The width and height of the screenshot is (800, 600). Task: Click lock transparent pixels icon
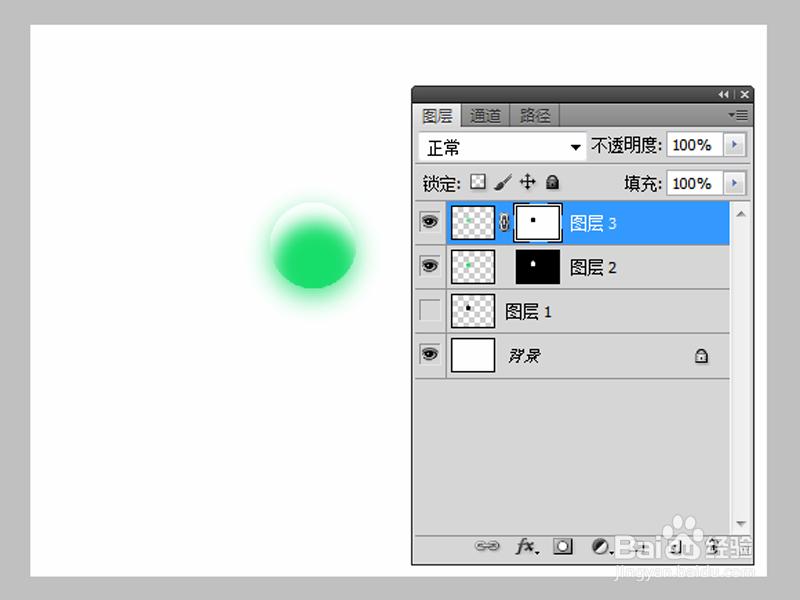coord(478,182)
